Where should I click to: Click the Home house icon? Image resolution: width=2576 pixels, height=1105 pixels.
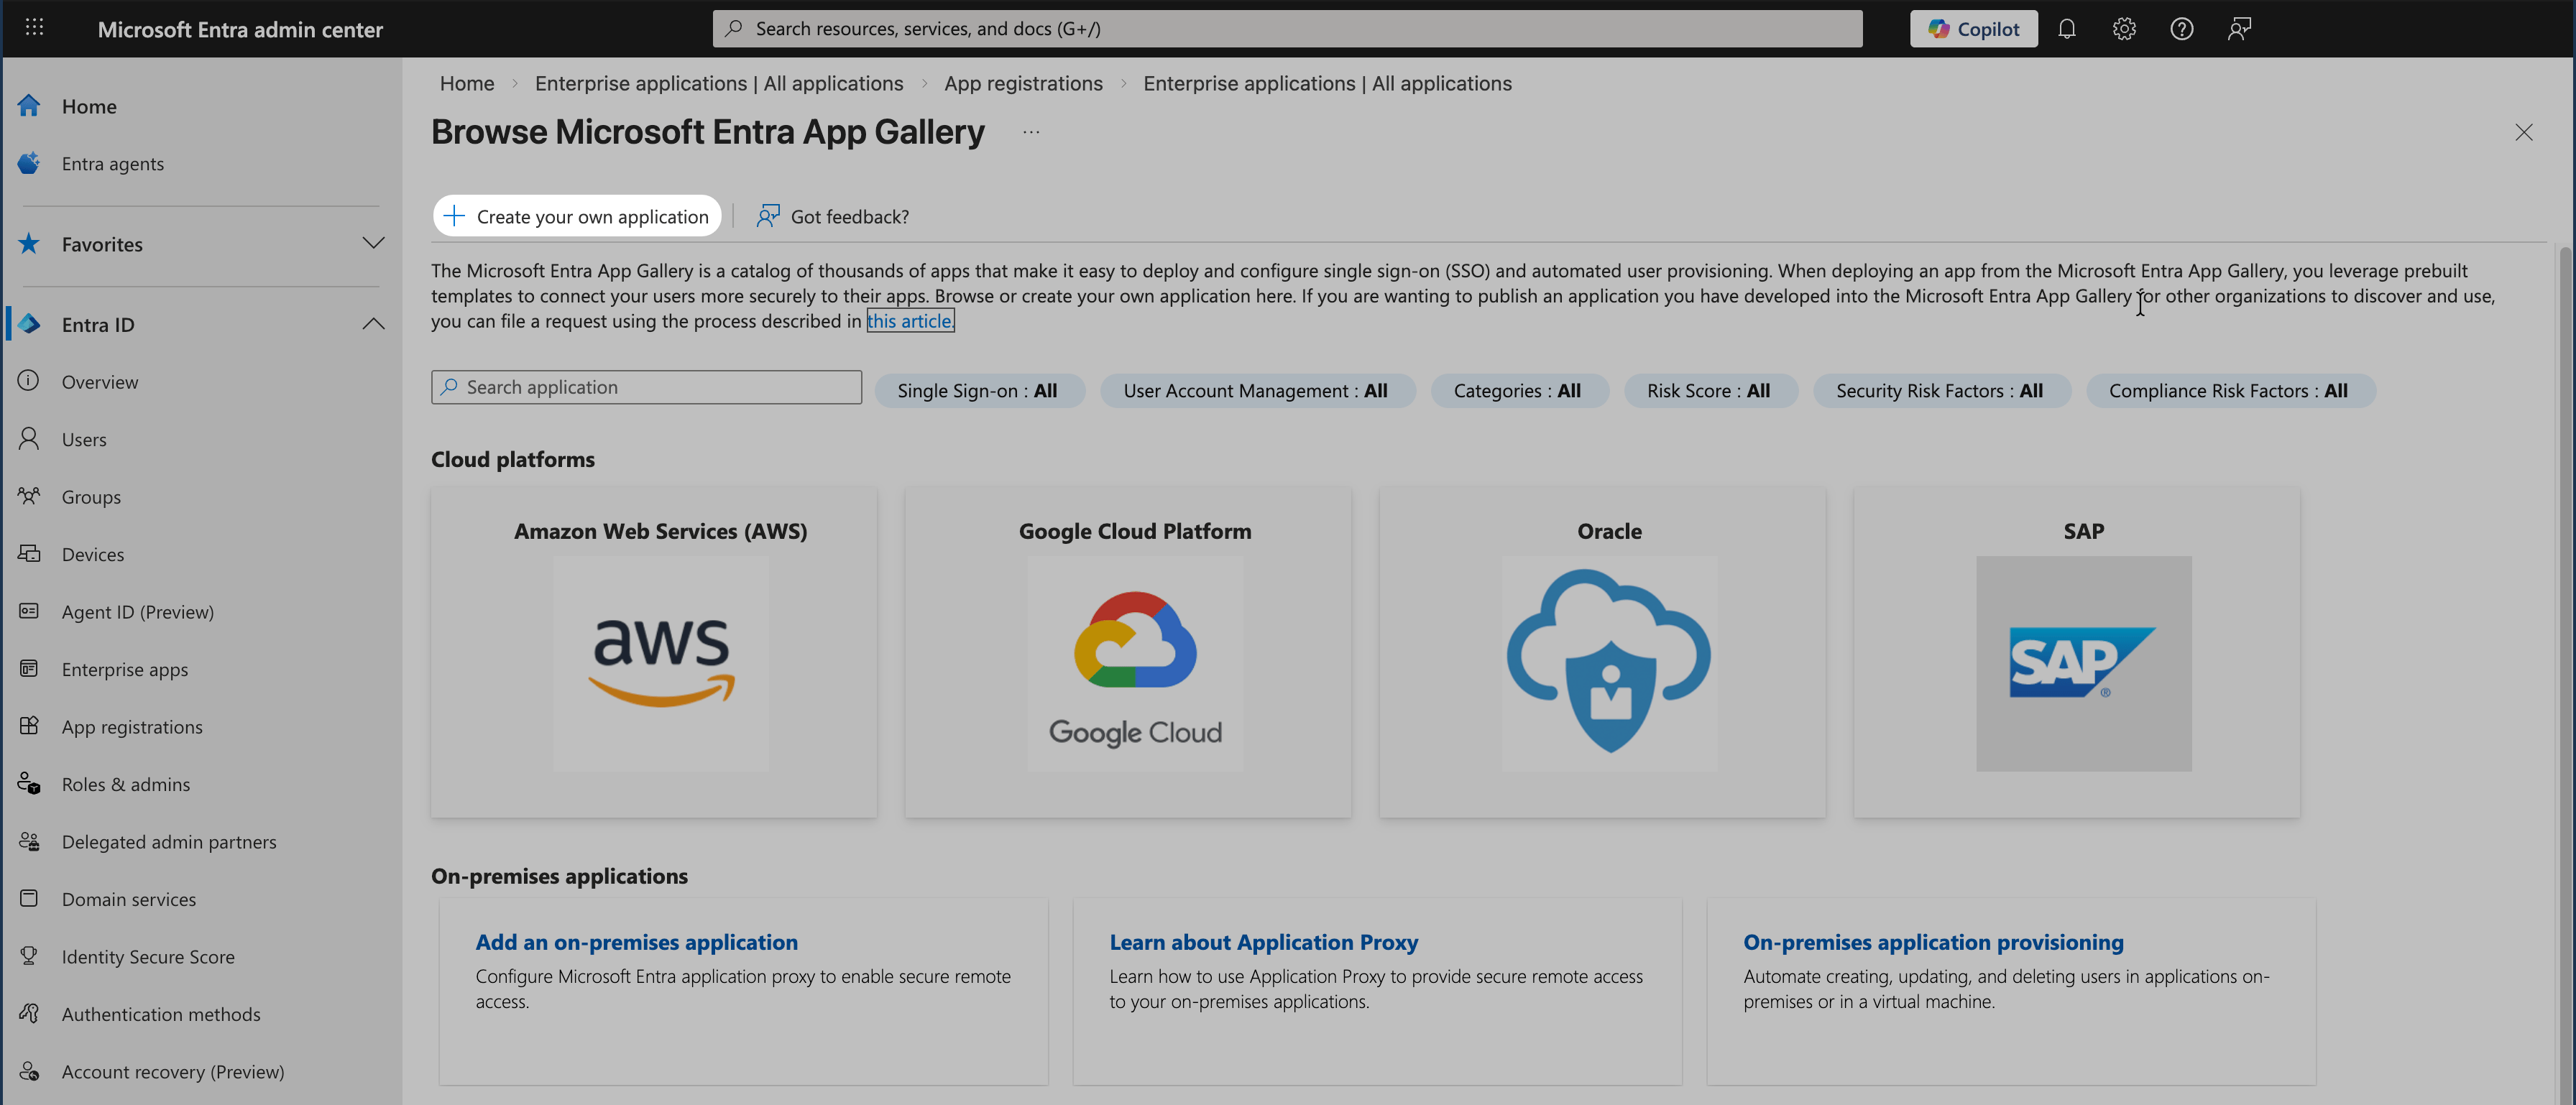(29, 105)
